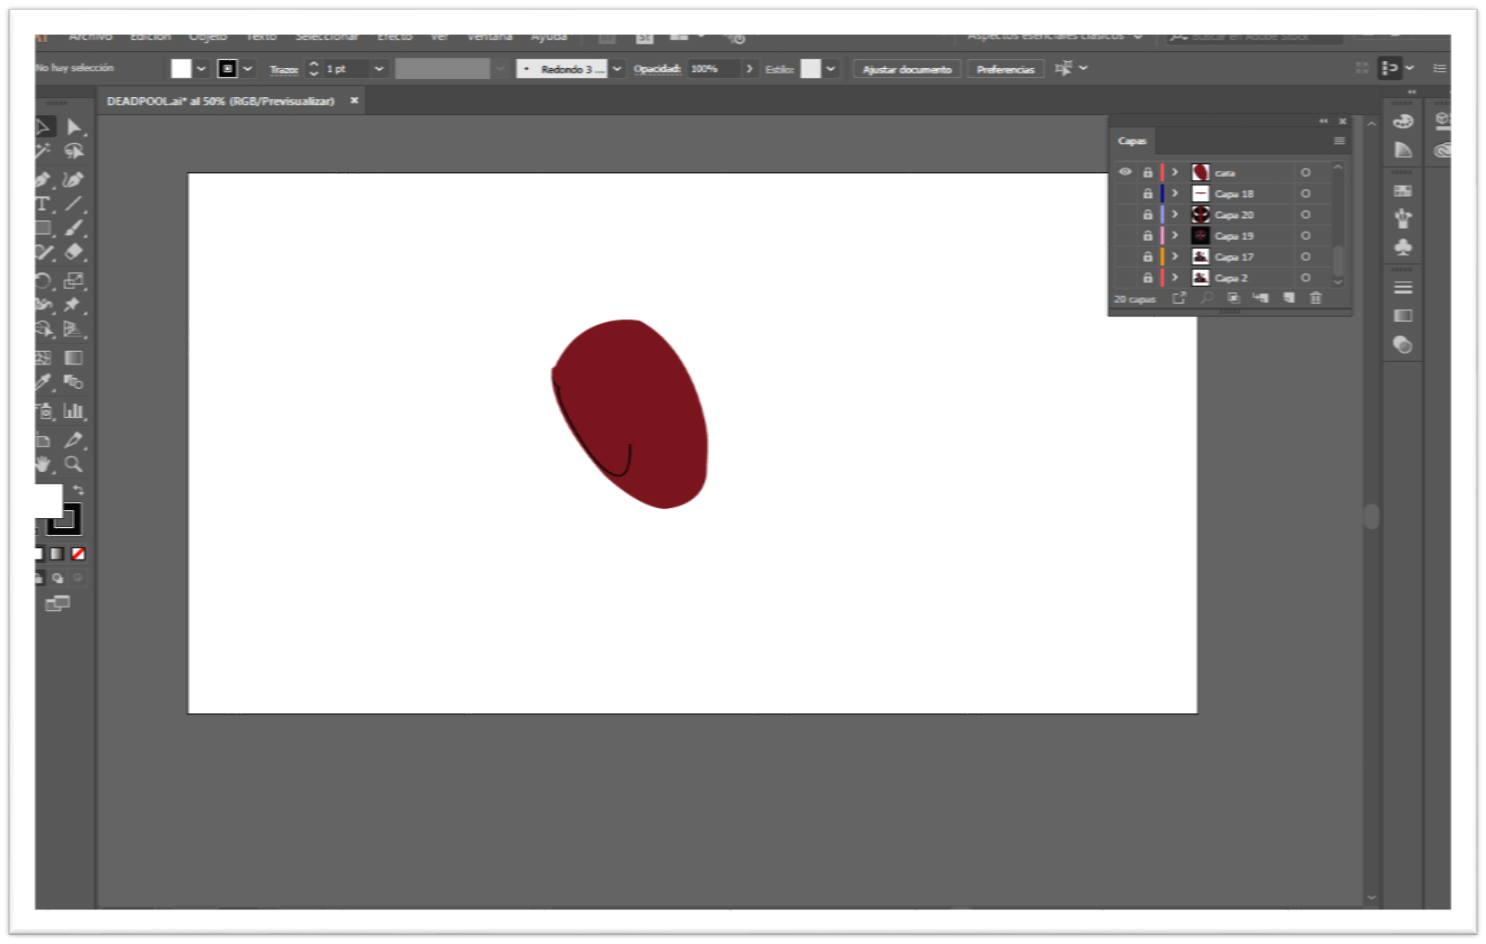This screenshot has width=1486, height=944.
Task: Expand the cara layer contents
Action: point(1175,172)
